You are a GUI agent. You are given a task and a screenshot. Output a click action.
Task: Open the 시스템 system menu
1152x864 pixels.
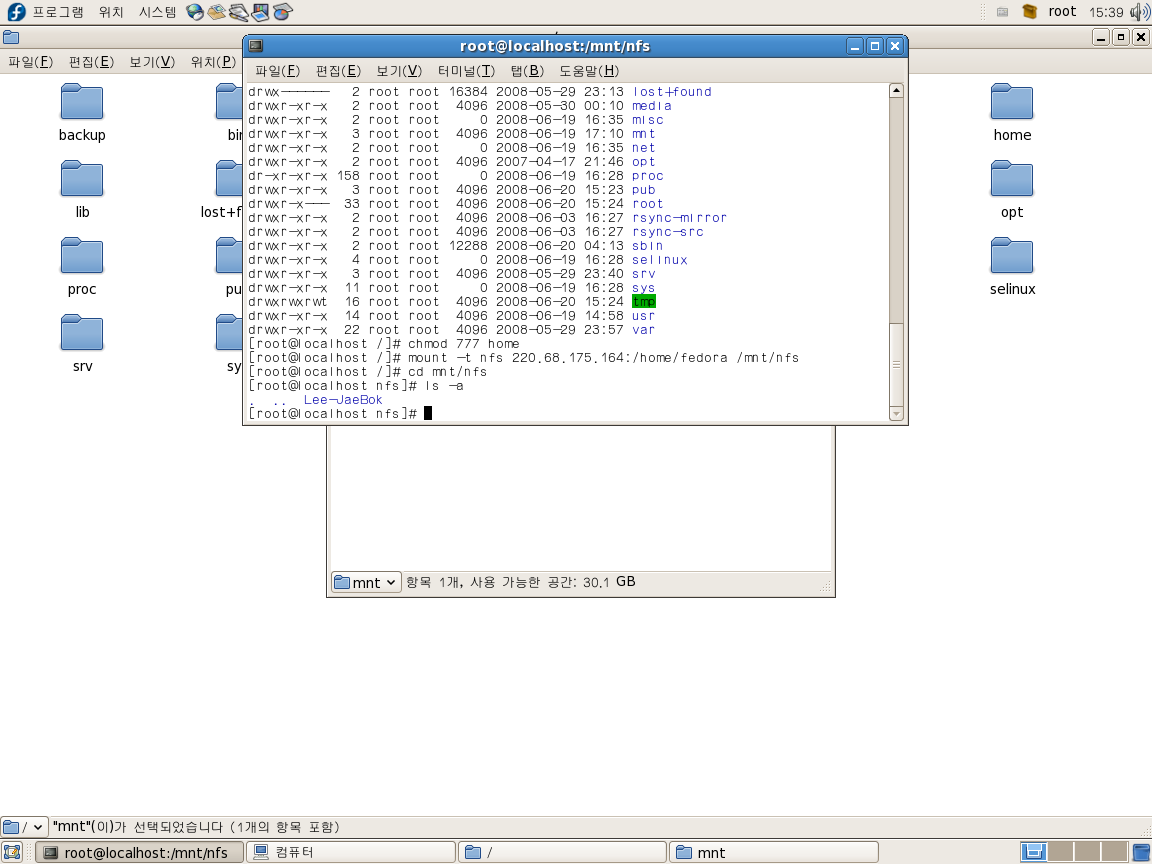coord(157,12)
